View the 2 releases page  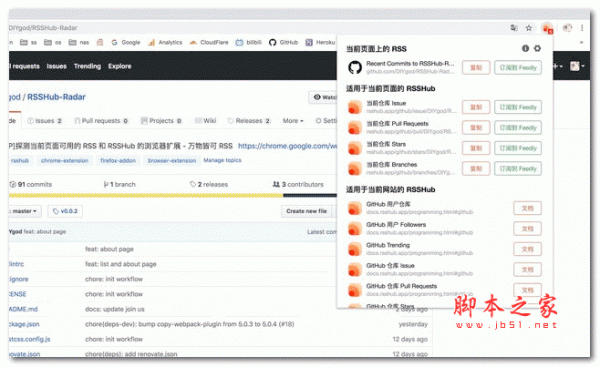209,184
